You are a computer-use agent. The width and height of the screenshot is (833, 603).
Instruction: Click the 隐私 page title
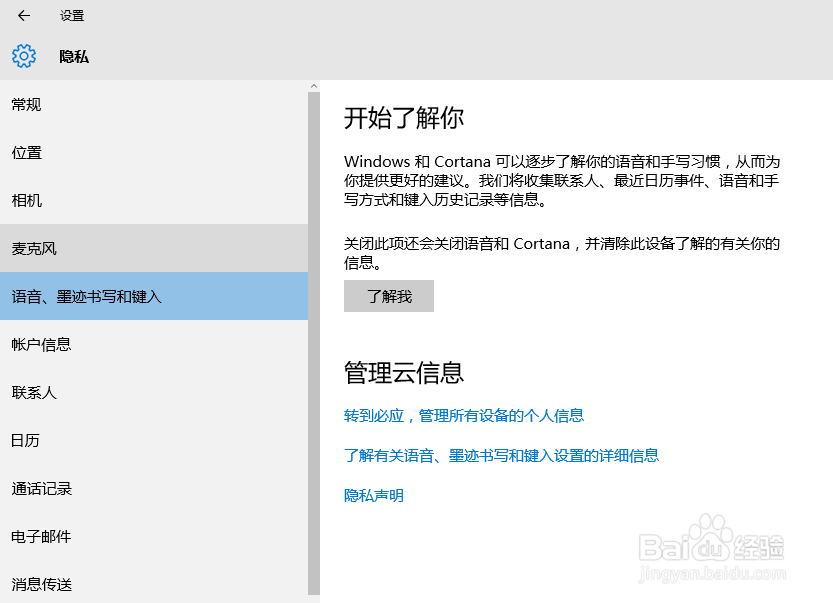tap(74, 56)
